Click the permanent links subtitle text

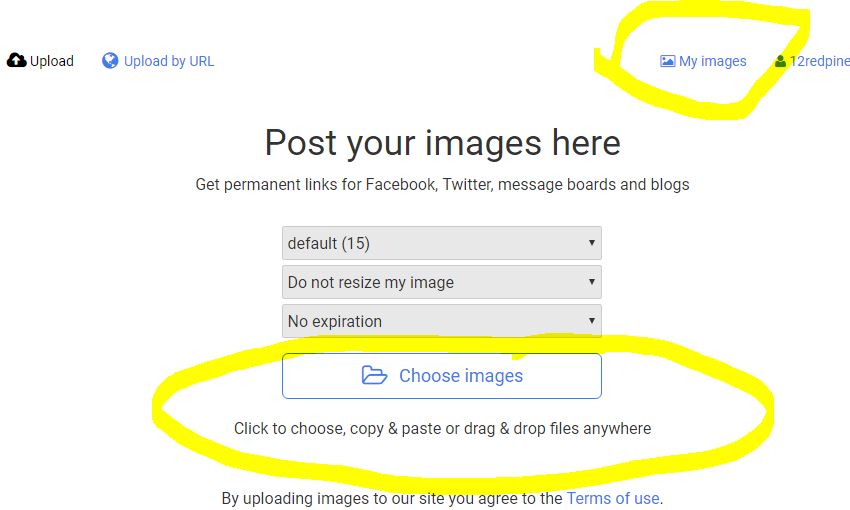coord(442,184)
